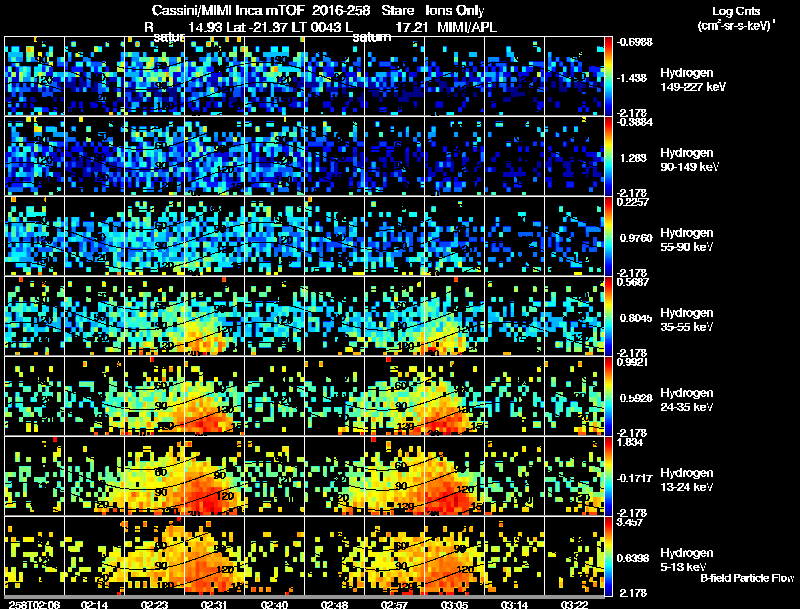The image size is (800, 609).
Task: Click the Hydrogen 35-55 keV color scale bar
Action: pos(608,316)
